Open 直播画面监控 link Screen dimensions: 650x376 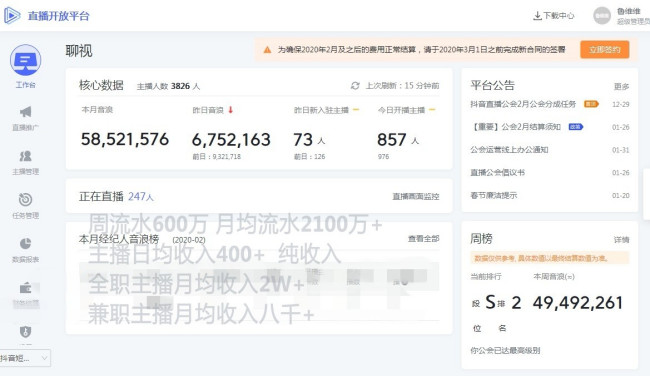pyautogui.click(x=416, y=196)
